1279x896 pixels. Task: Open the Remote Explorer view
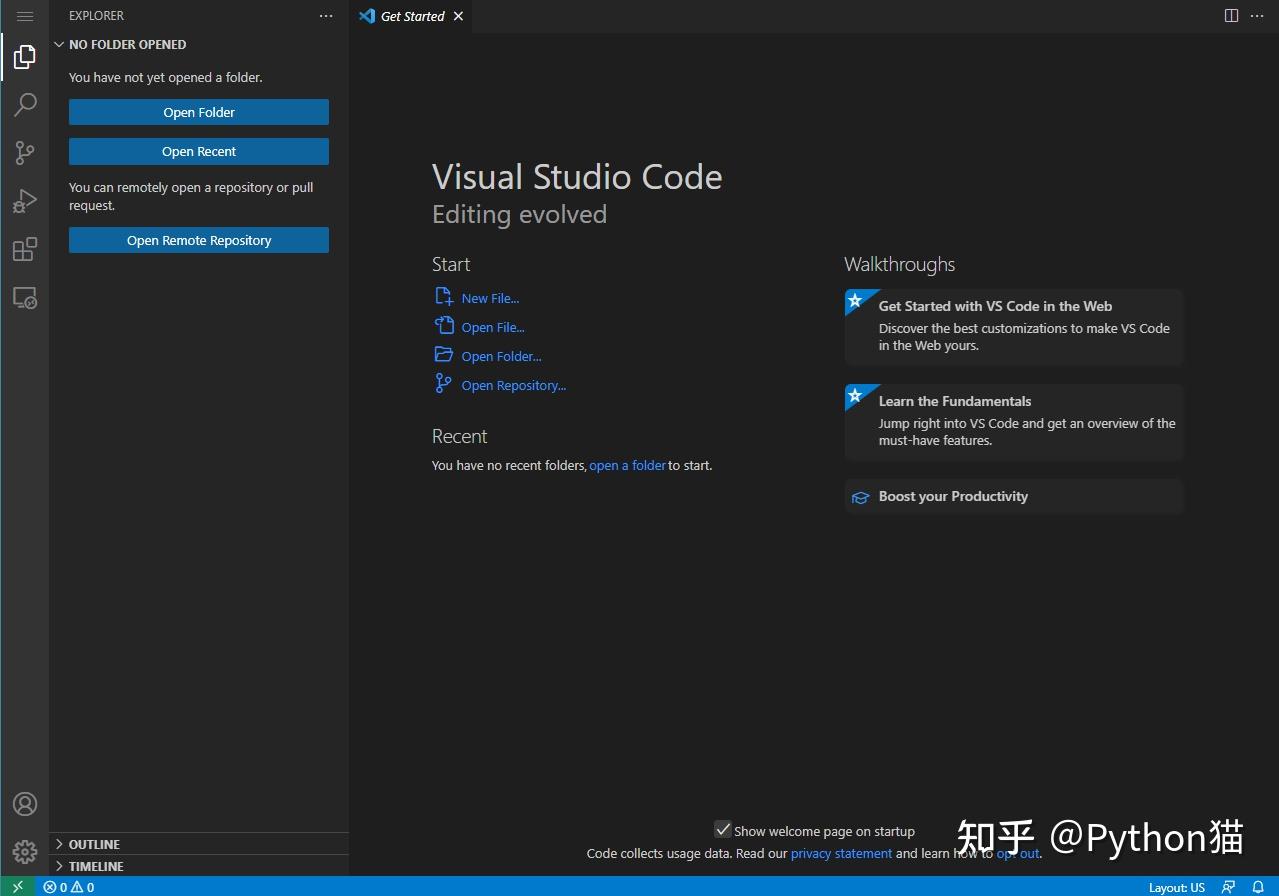25,297
